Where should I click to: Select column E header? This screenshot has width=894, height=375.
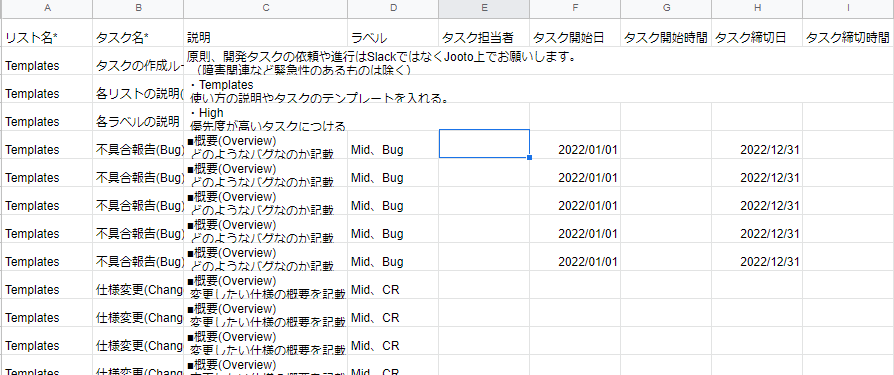(484, 9)
